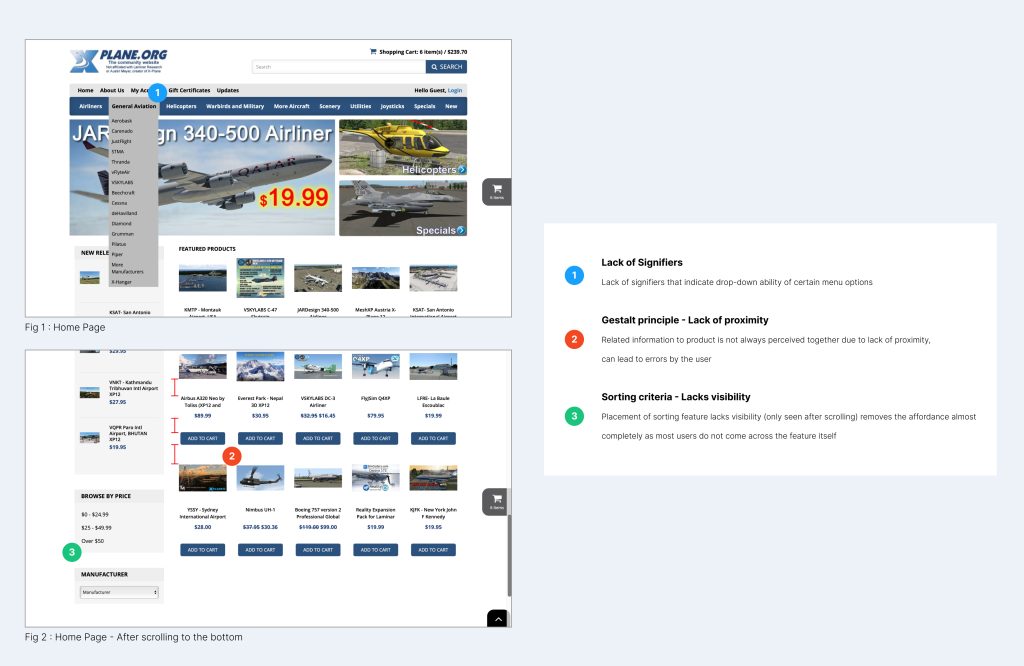Choose Aerobask from the General Aviation dropdown
The height and width of the screenshot is (666, 1024).
click(121, 121)
